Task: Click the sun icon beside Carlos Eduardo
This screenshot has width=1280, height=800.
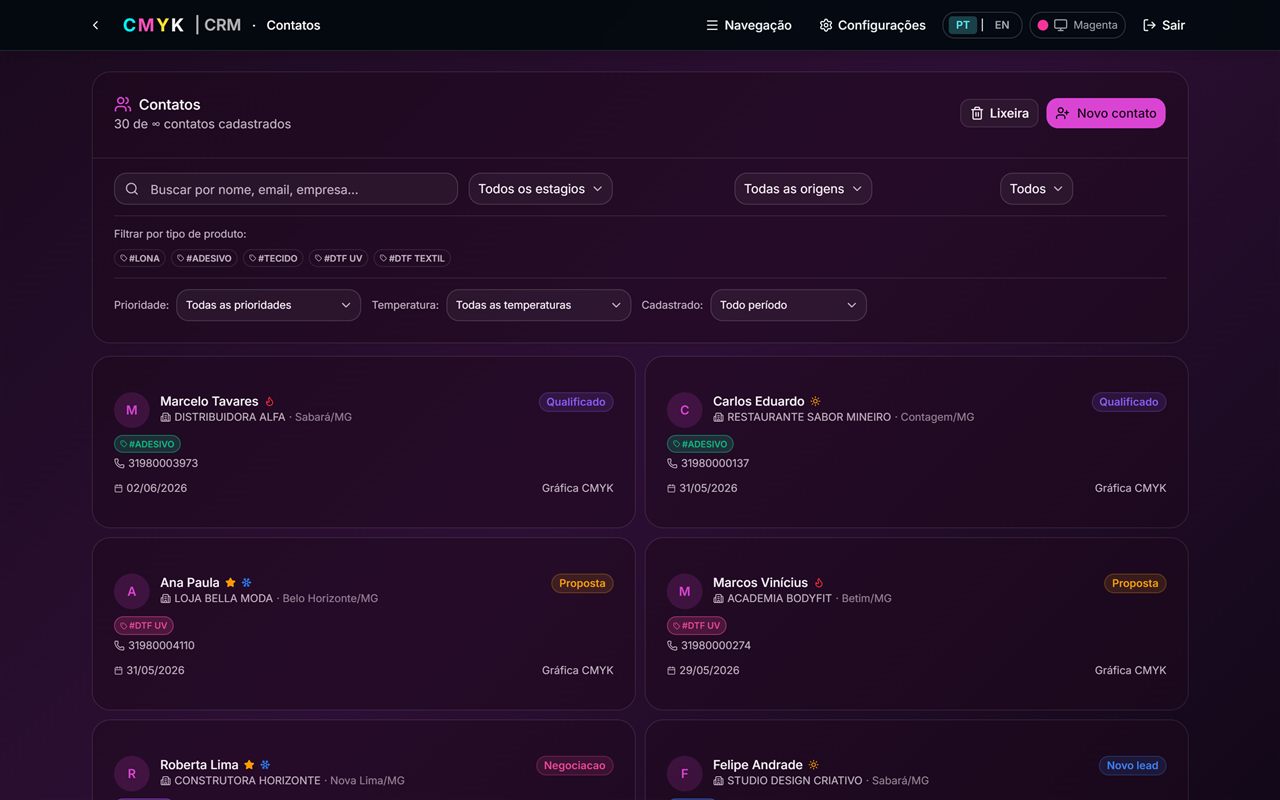Action: [815, 402]
